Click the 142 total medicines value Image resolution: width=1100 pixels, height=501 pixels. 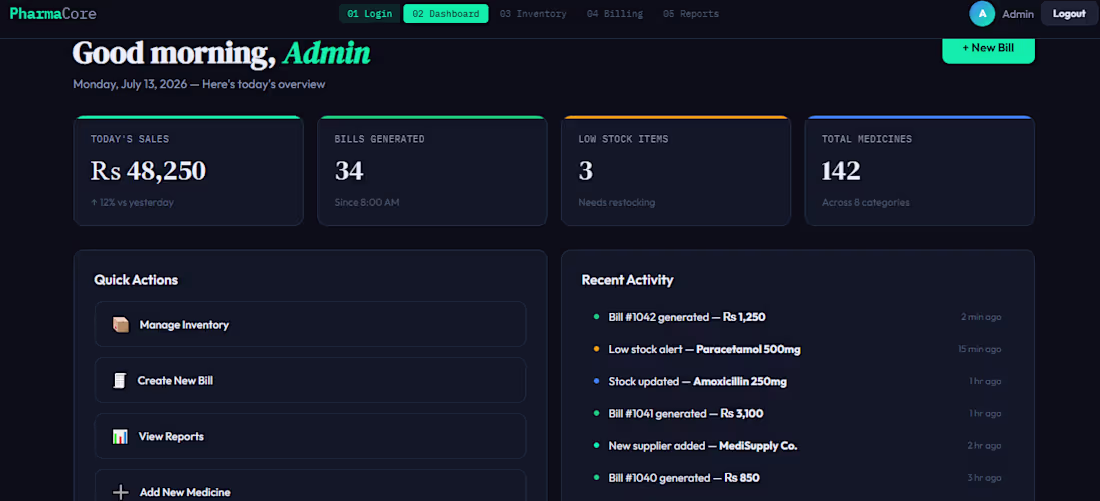841,171
